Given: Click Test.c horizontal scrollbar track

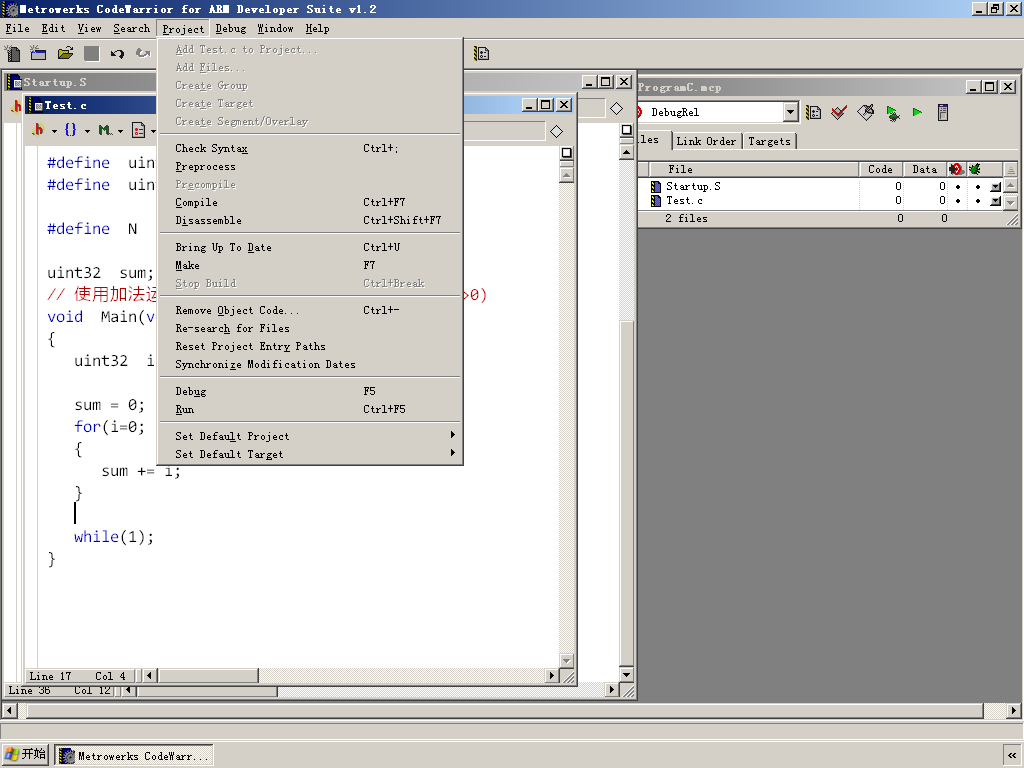Looking at the screenshot, I should [x=402, y=675].
